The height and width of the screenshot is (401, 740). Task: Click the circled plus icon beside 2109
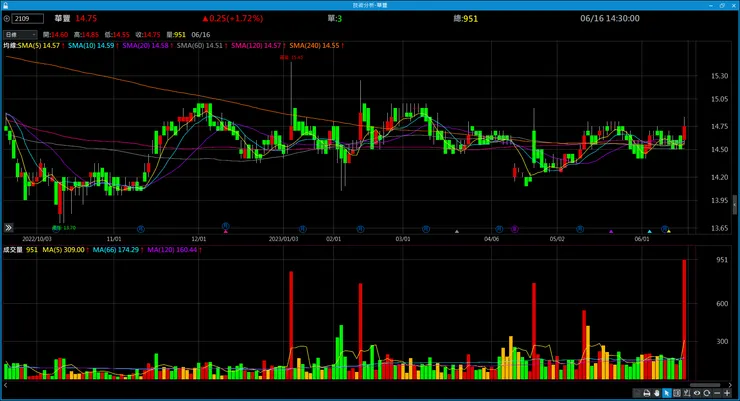(7, 18)
